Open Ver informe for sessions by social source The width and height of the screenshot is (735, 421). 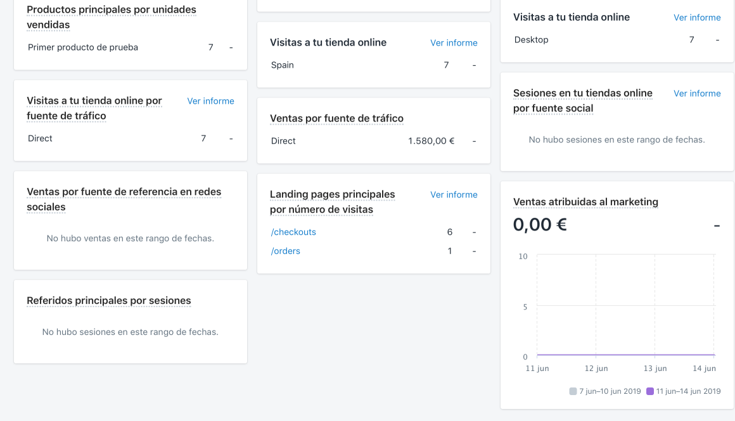coord(696,94)
